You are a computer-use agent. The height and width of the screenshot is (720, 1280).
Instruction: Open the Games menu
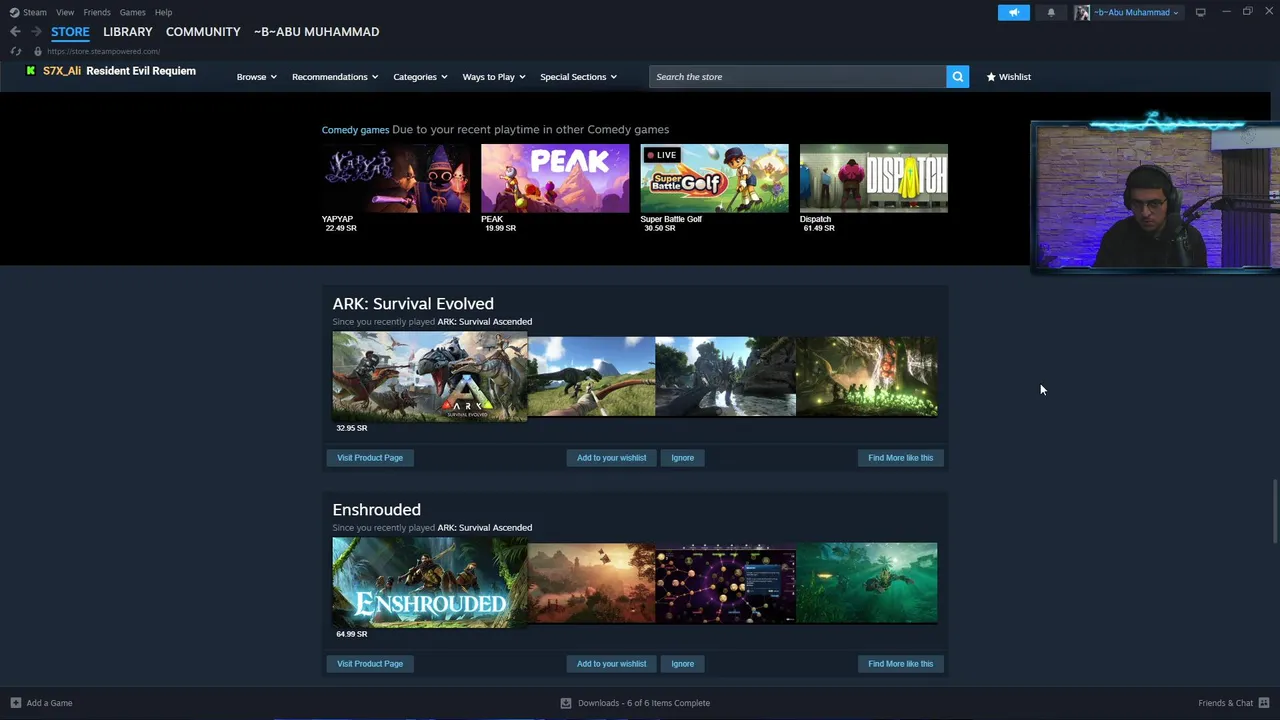132,12
